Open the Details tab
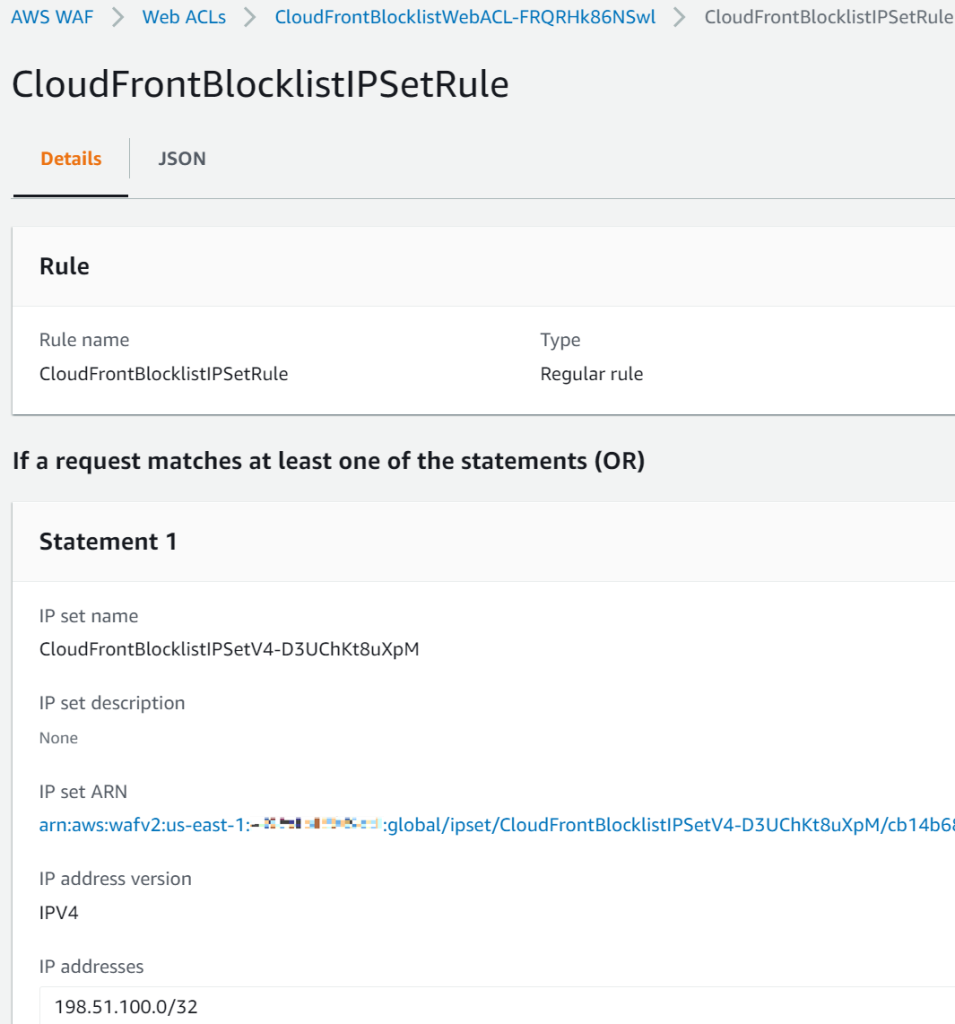955x1024 pixels. coord(69,158)
